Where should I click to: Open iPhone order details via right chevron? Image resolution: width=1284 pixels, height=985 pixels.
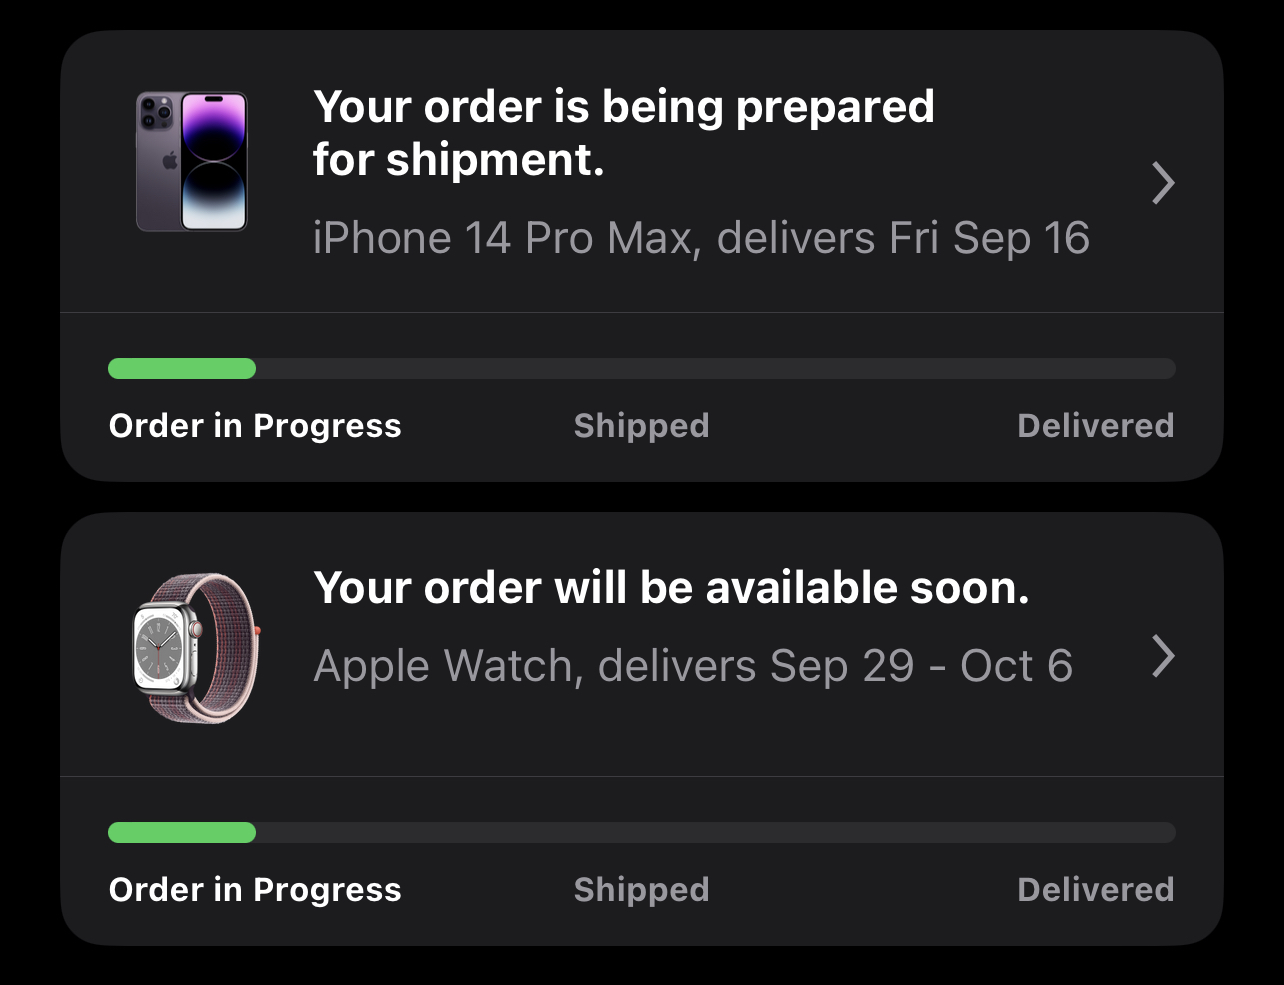[x=1162, y=183]
